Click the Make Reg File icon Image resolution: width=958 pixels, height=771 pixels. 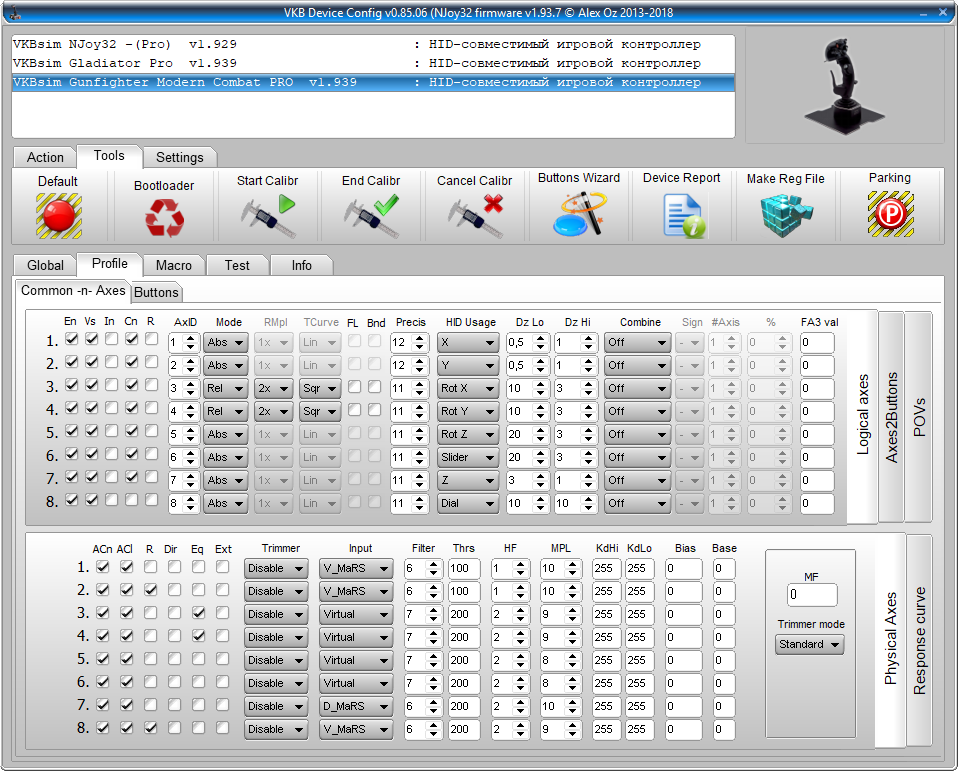click(x=785, y=215)
